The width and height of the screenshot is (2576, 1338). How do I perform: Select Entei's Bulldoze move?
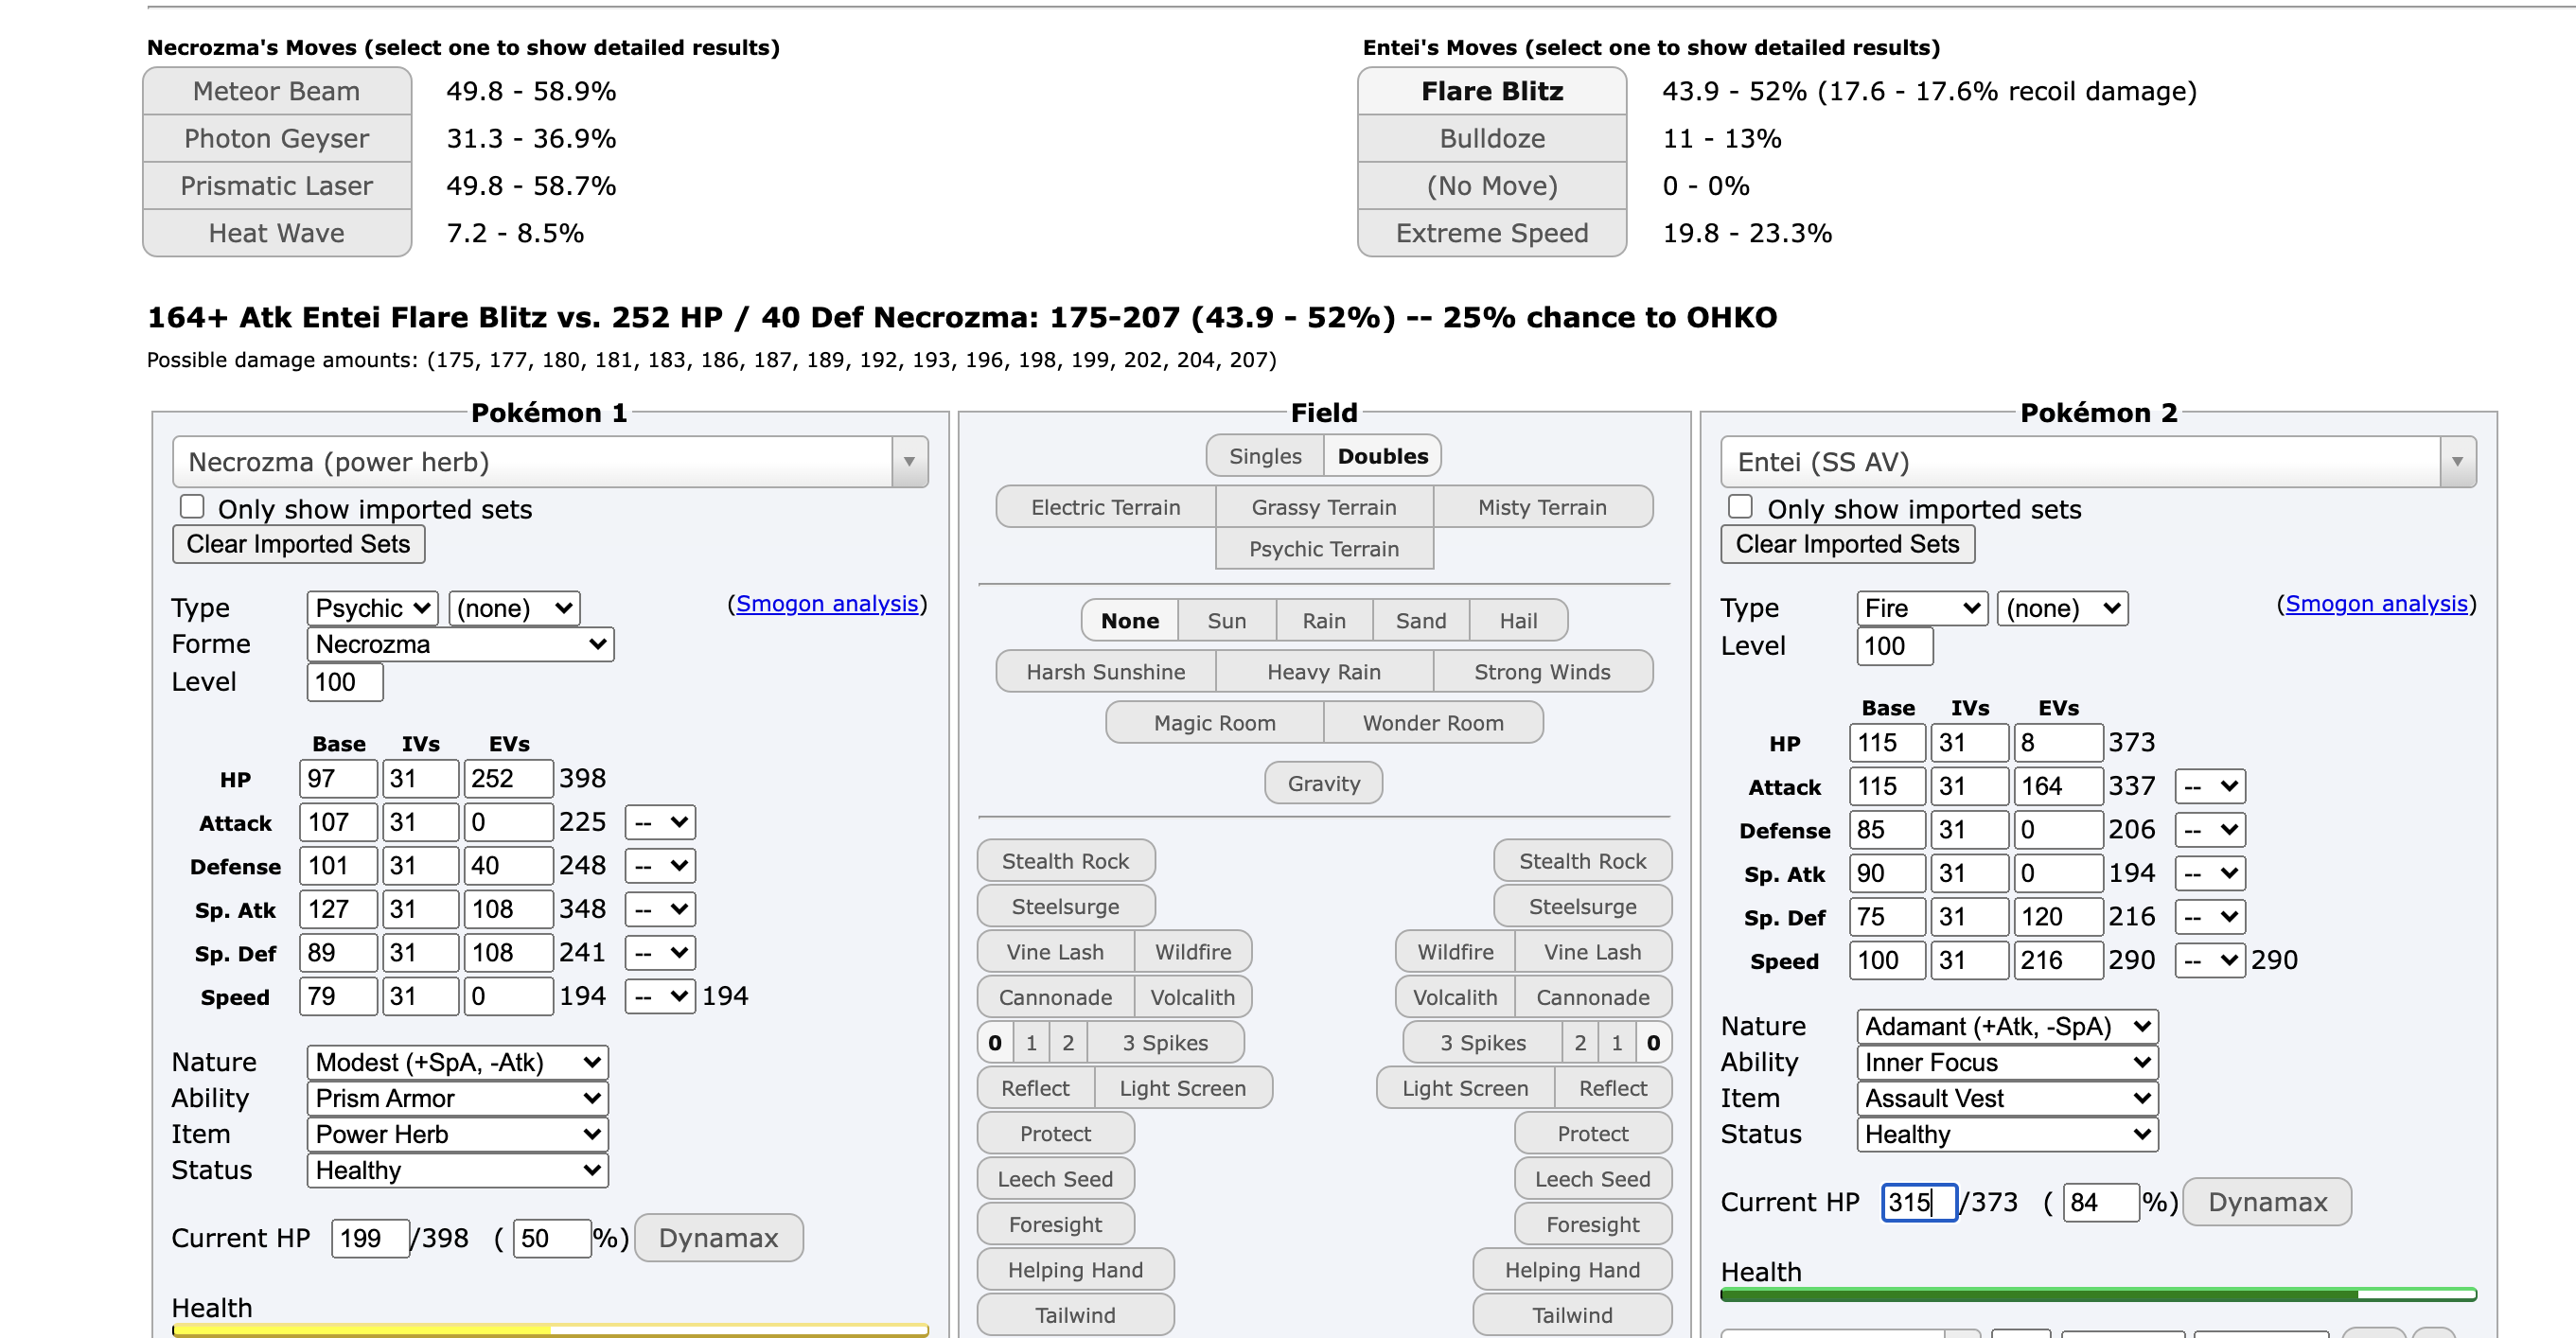pyautogui.click(x=1492, y=138)
